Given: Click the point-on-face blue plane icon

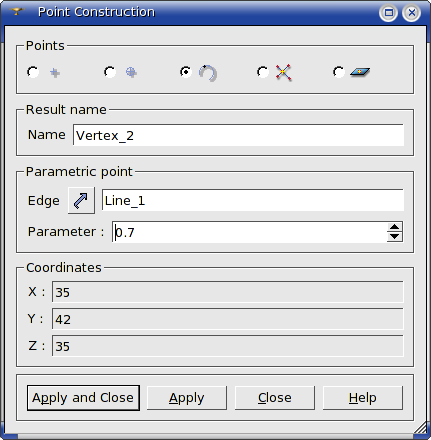Looking at the screenshot, I should point(360,72).
